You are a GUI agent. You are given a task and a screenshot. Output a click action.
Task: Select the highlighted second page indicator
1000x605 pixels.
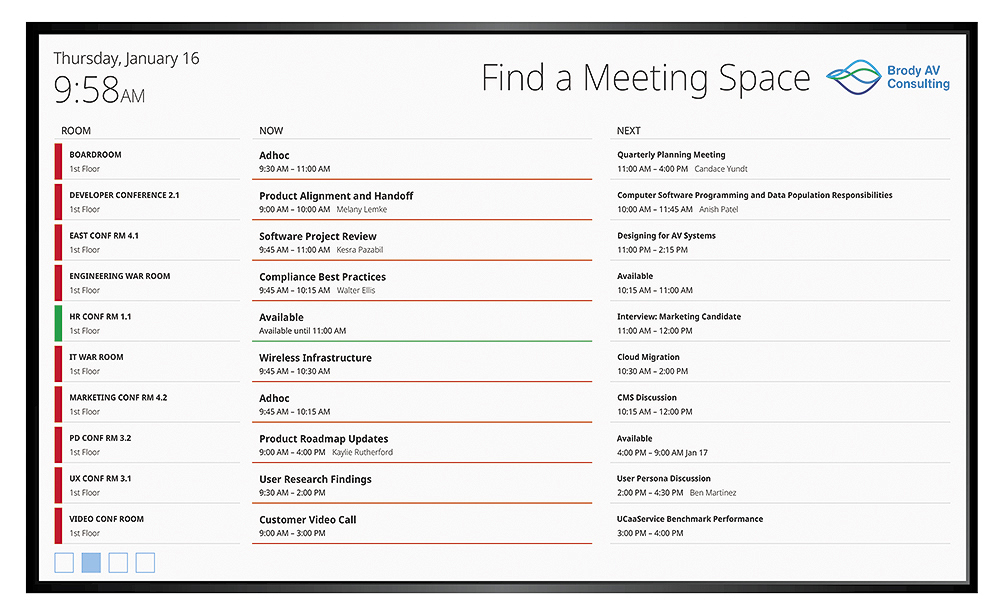91,562
